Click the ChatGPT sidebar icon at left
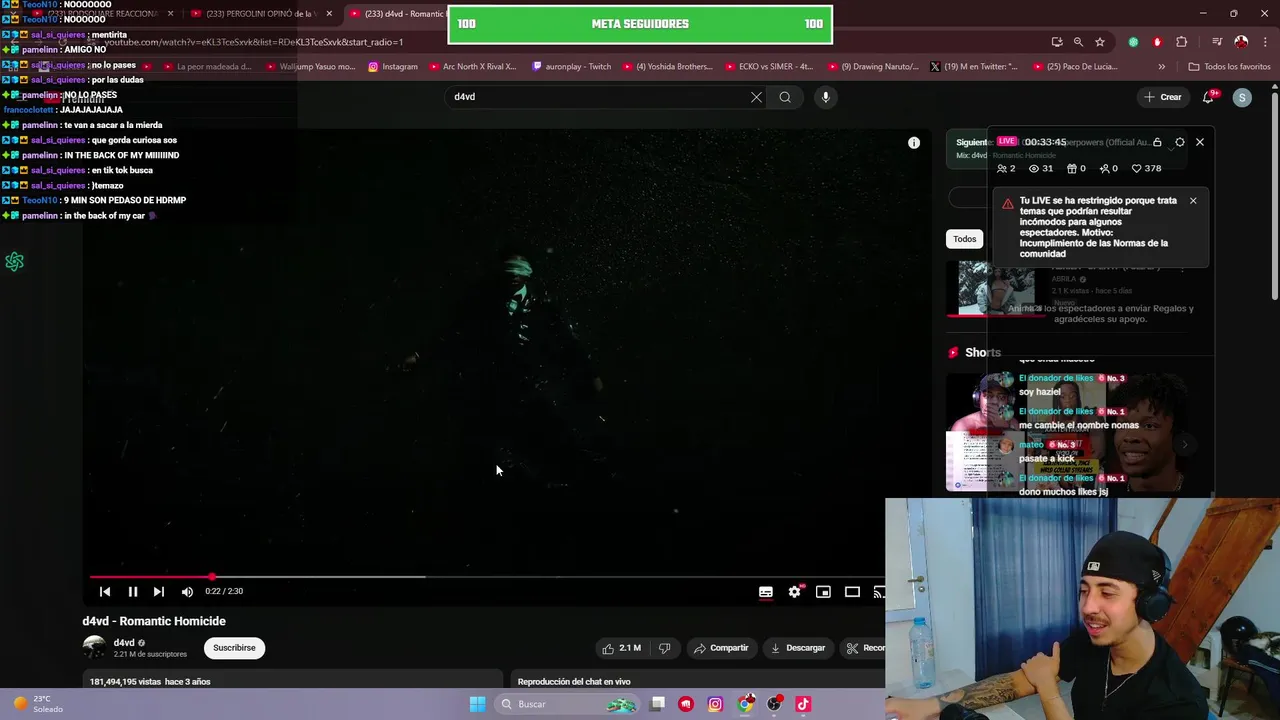Image resolution: width=1280 pixels, height=720 pixels. click(x=14, y=262)
